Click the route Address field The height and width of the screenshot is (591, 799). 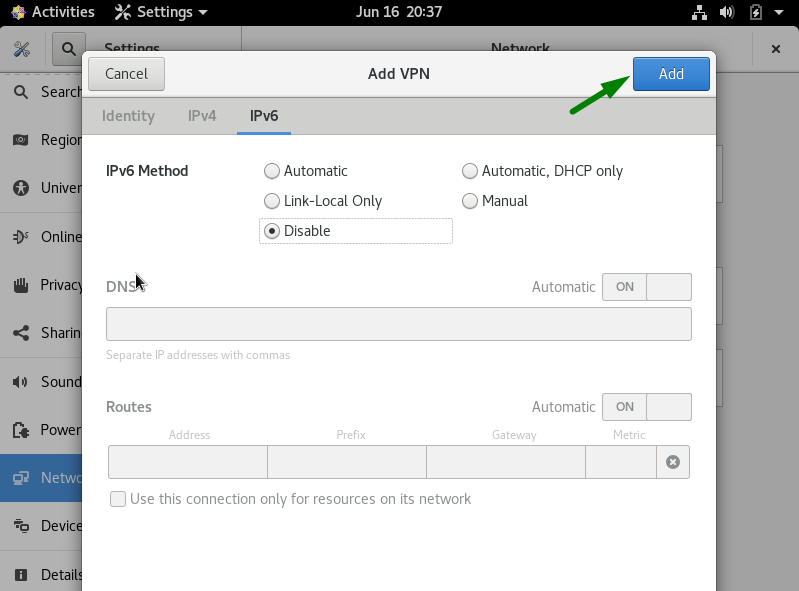tap(188, 462)
